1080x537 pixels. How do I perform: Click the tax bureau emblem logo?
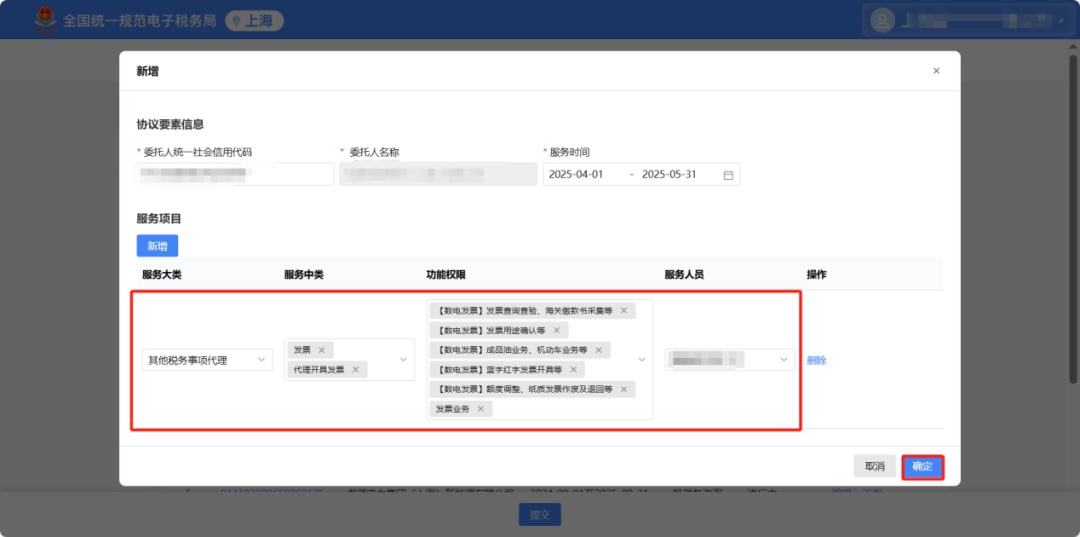point(45,20)
